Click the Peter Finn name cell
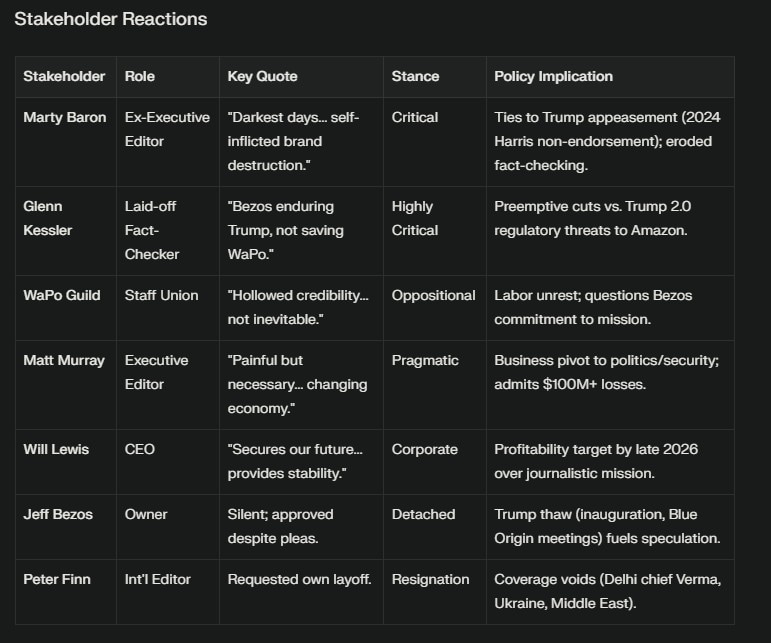The image size is (771, 643). pyautogui.click(x=58, y=579)
